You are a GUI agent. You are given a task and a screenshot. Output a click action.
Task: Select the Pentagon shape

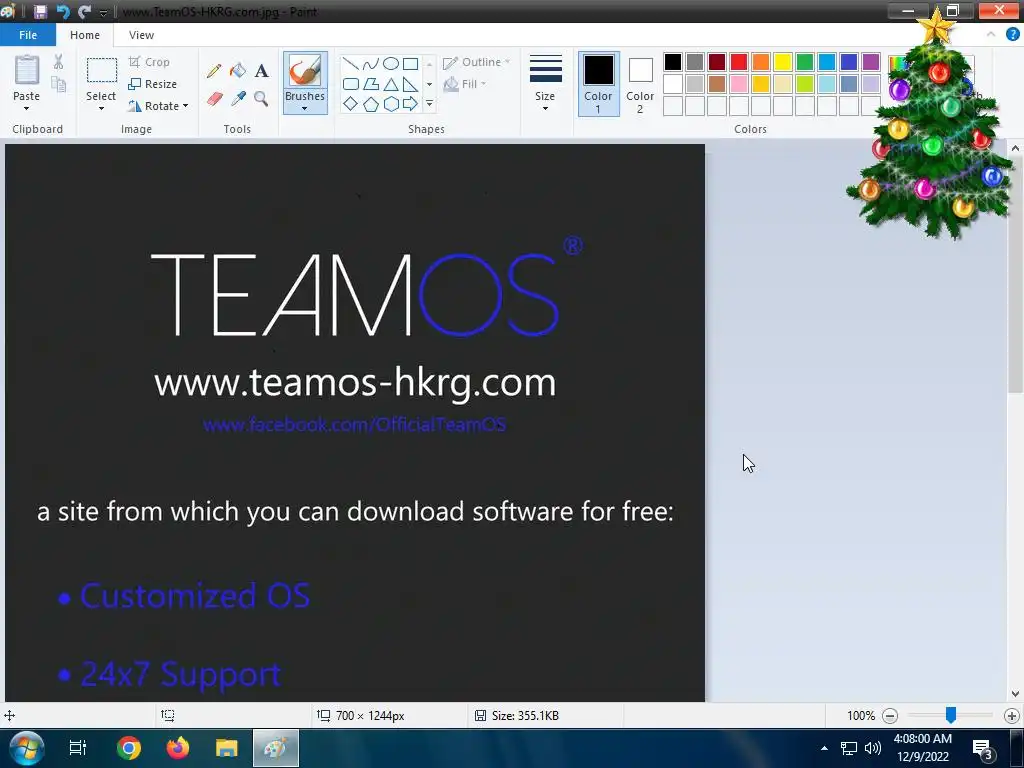[370, 104]
